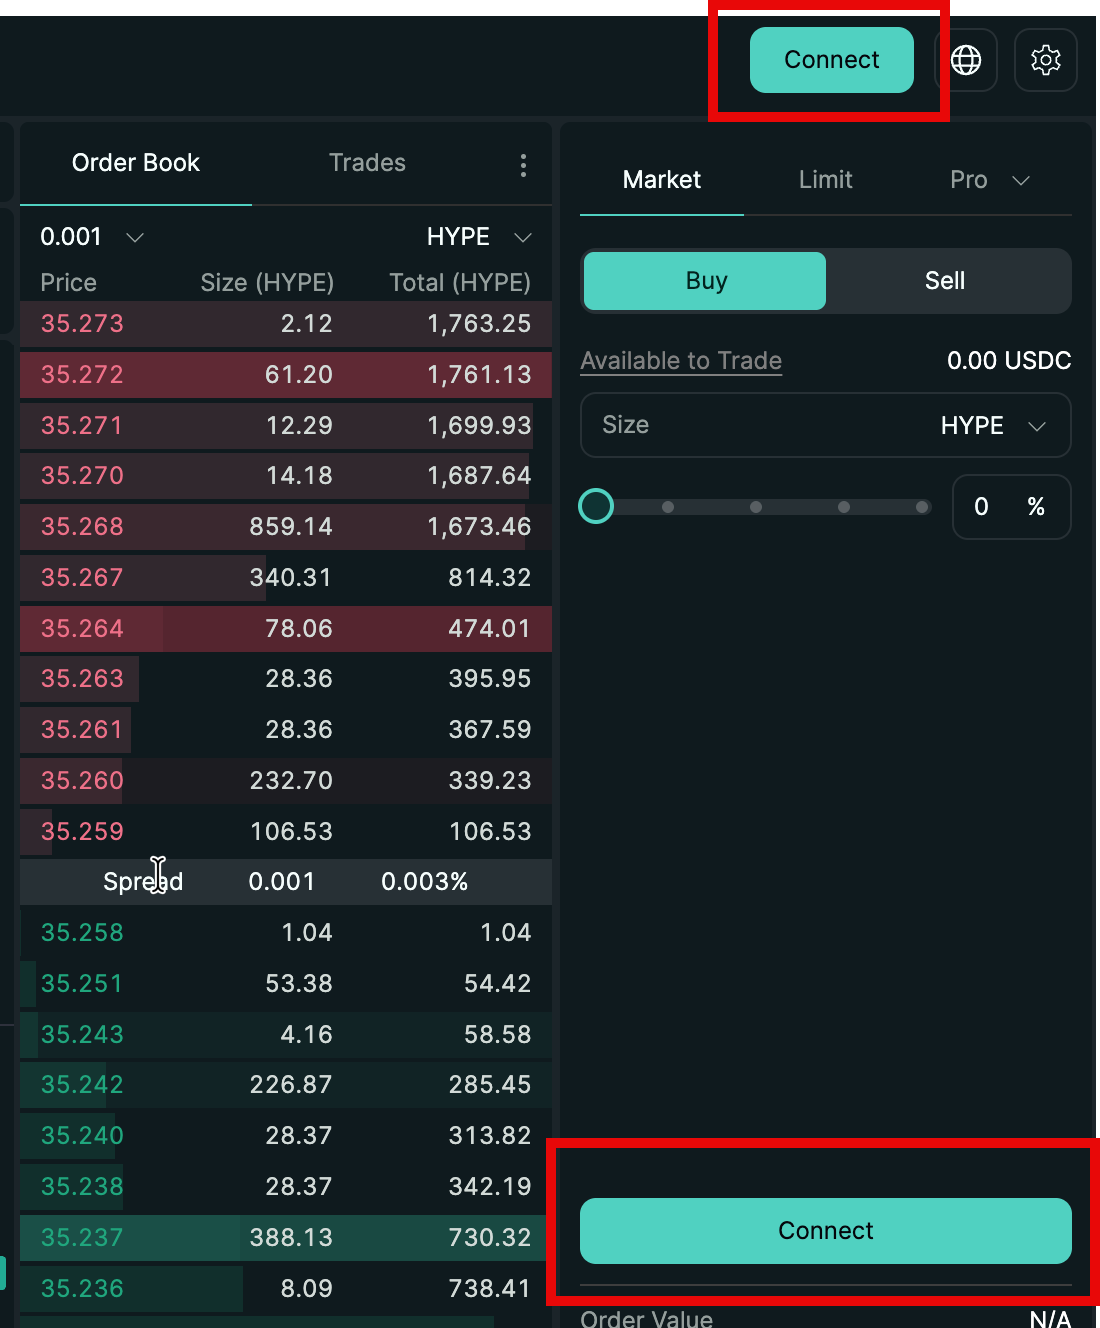The height and width of the screenshot is (1328, 1100).
Task: Click ask price 35.260
Action: [x=82, y=781]
